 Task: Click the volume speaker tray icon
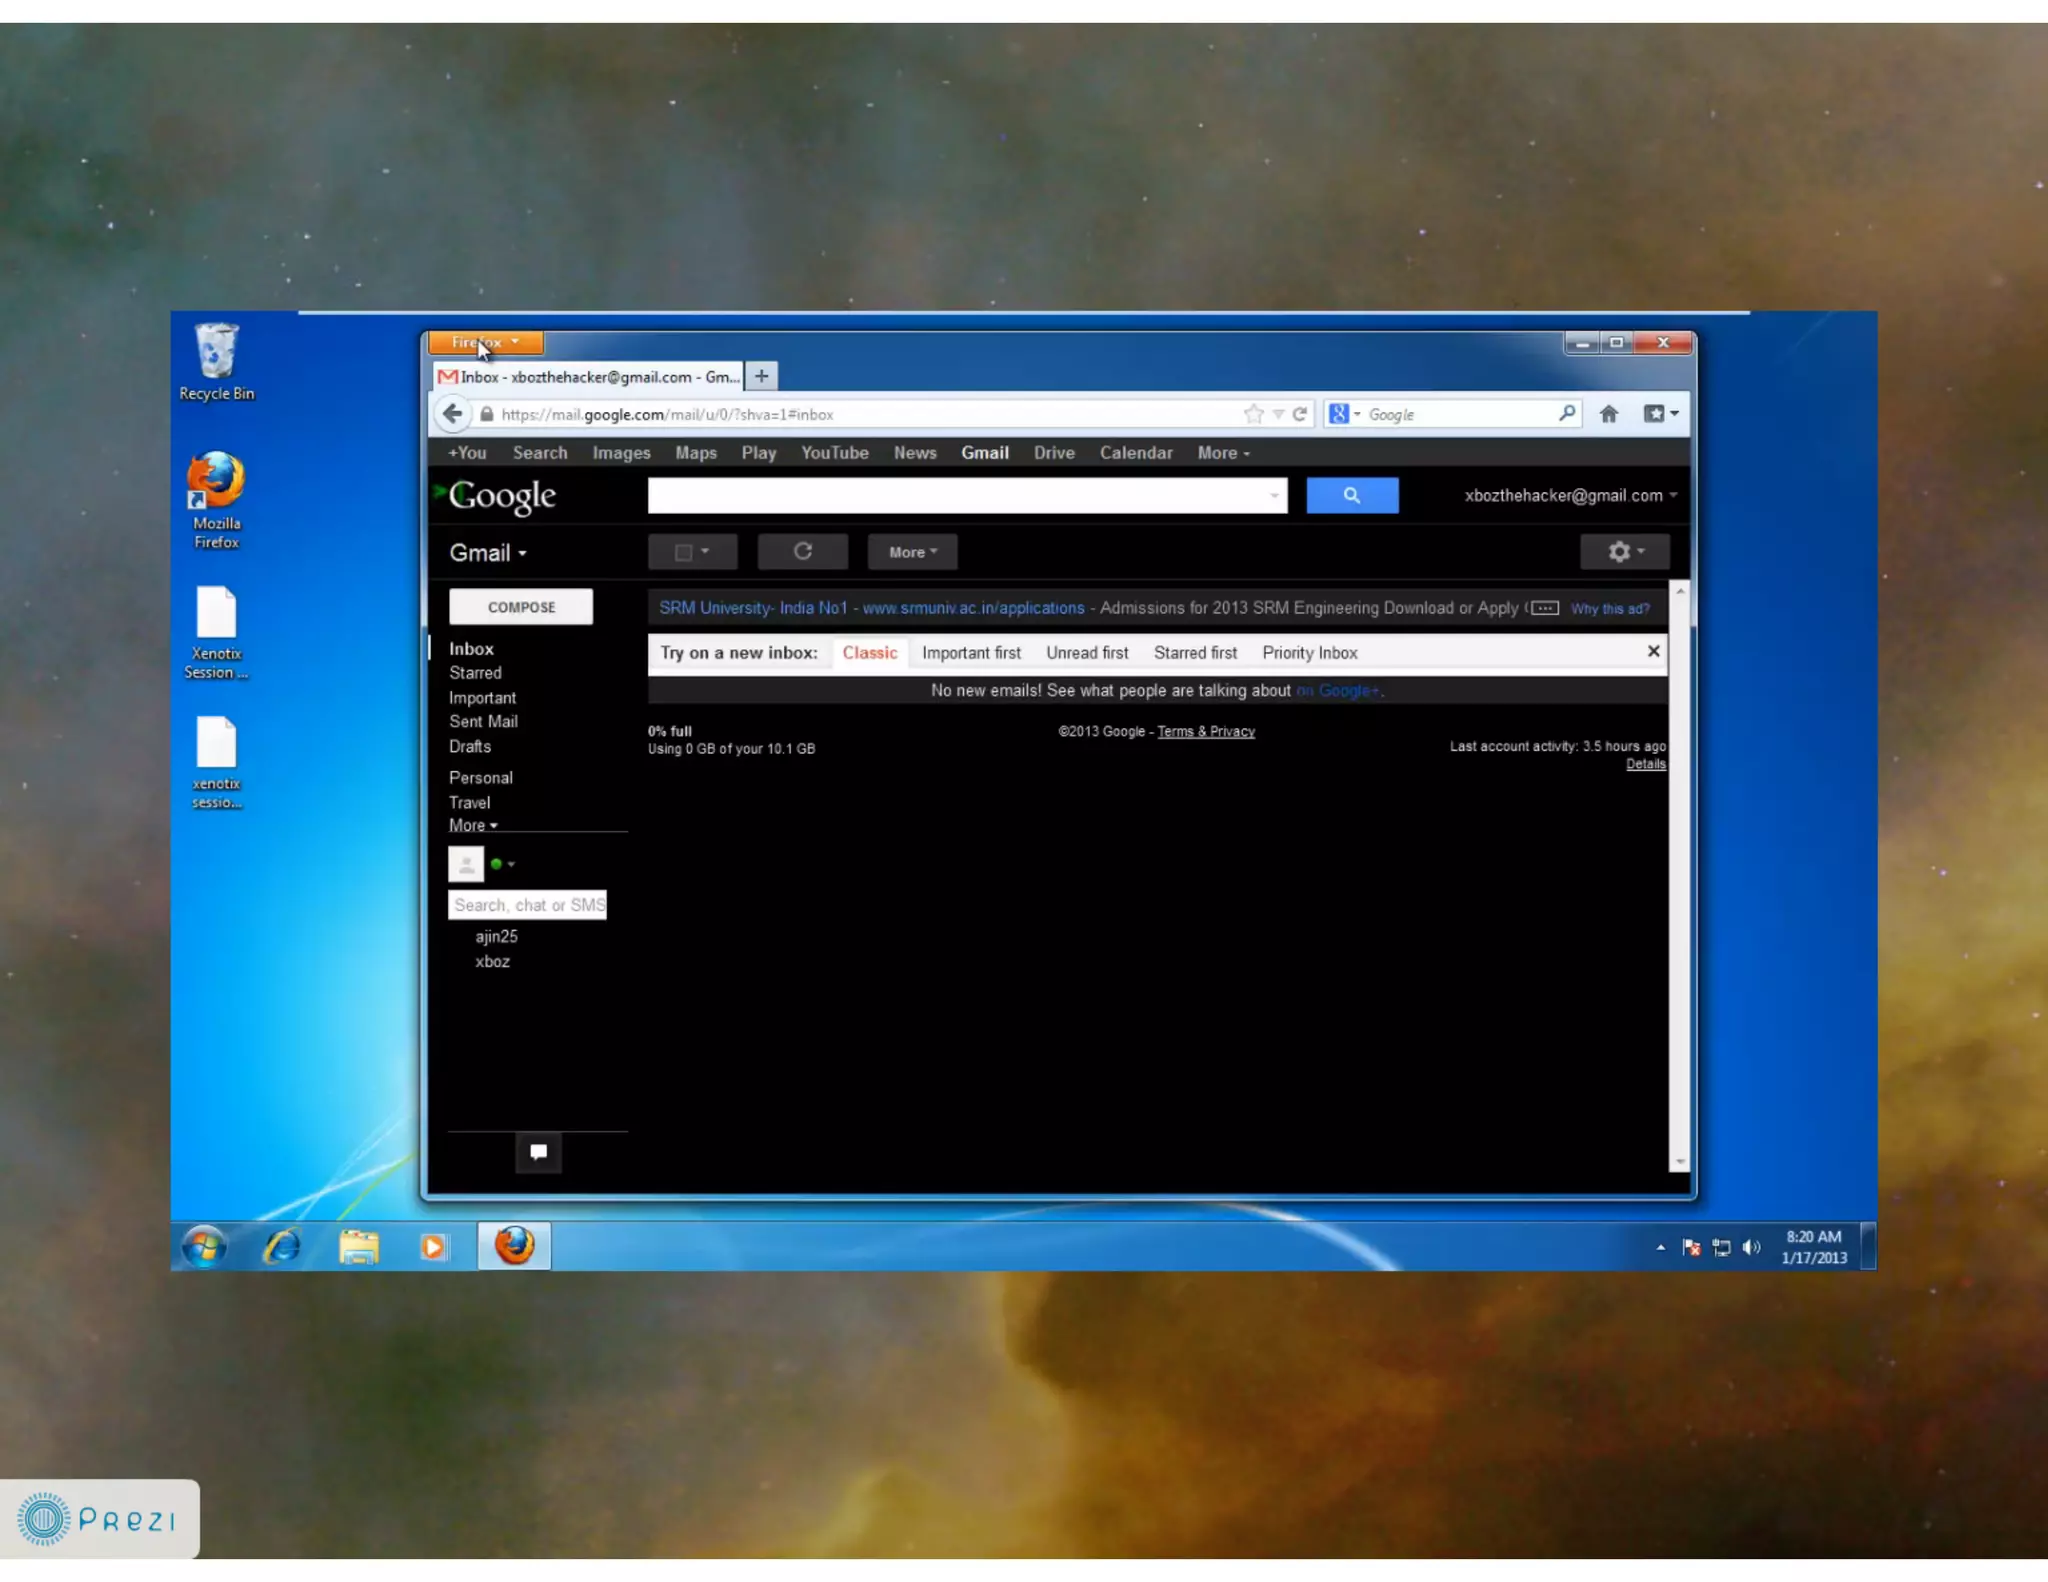(1751, 1247)
